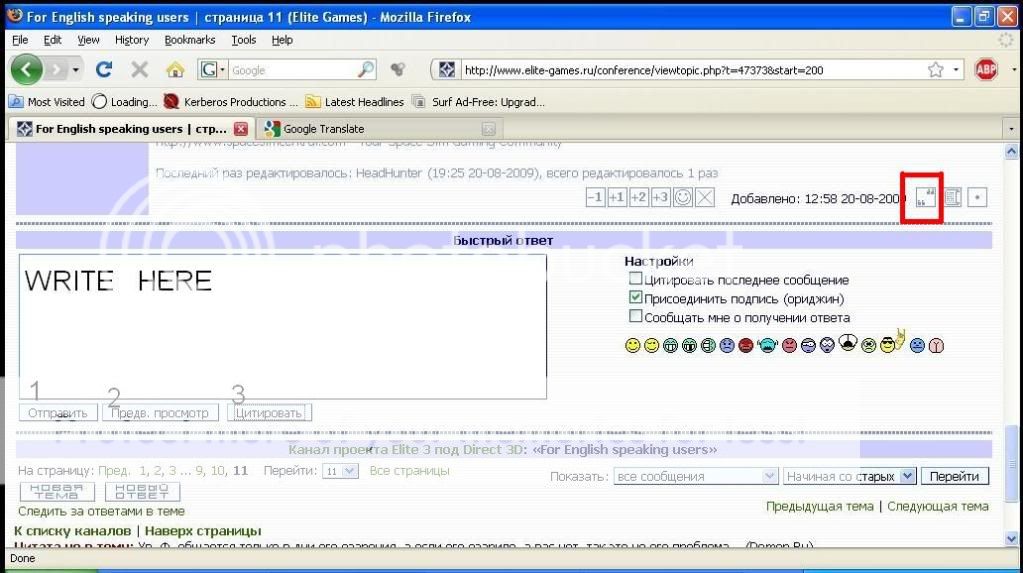Open the Начиная со старых sort dropdown
The height and width of the screenshot is (573, 1023).
(x=849, y=477)
